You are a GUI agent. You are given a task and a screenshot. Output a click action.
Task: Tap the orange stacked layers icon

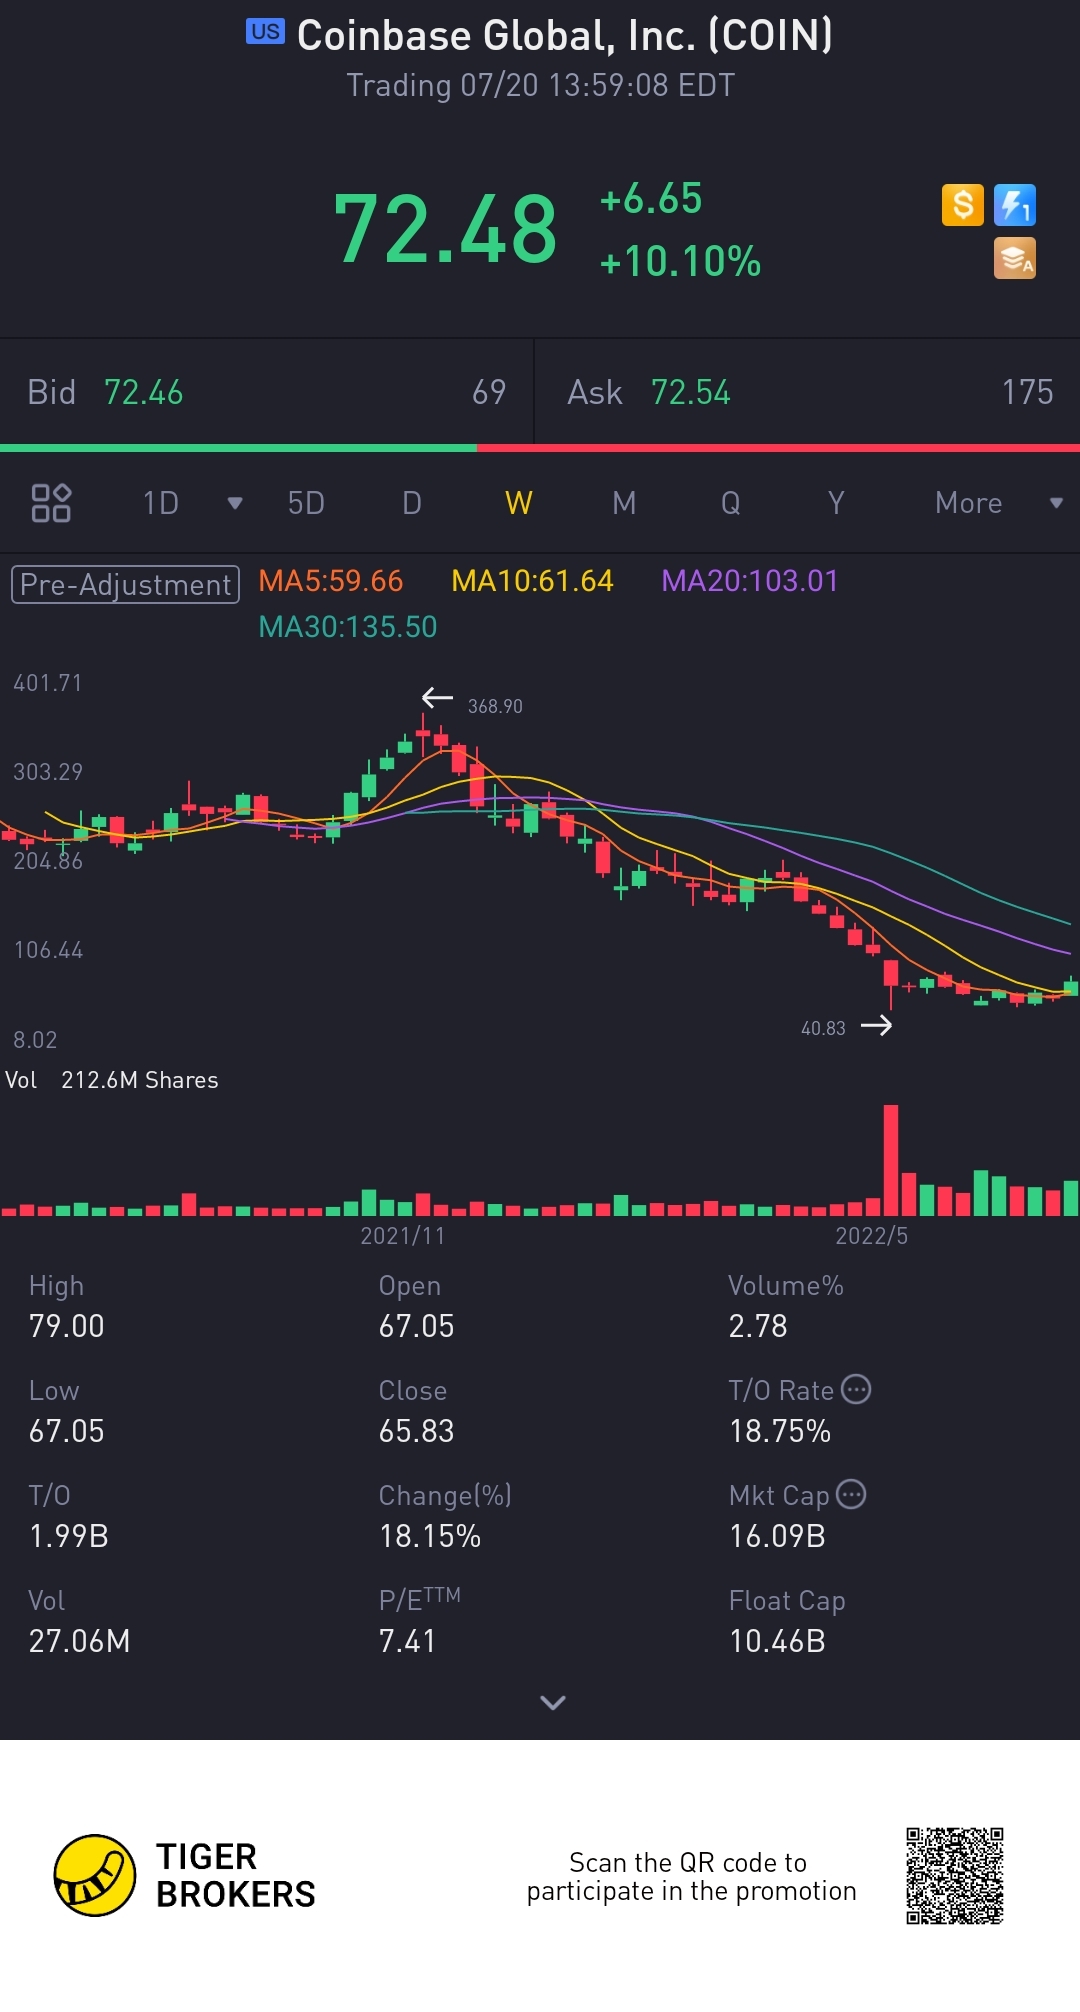pos(1015,258)
